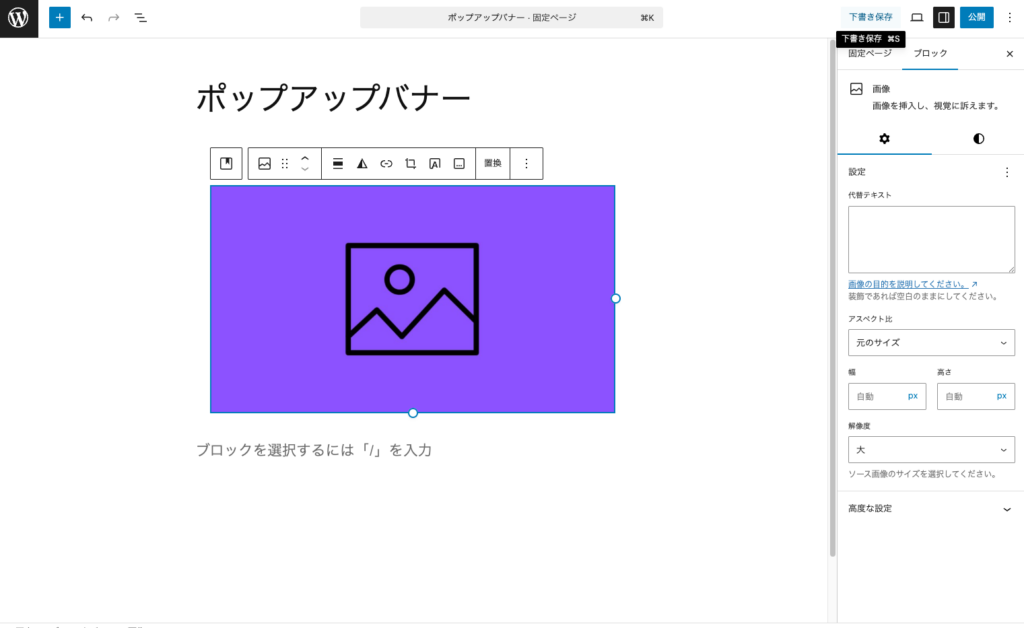Screen dimensions: 1024x628
Task: Switch the 幅 field unit to px
Action: (x=913, y=396)
